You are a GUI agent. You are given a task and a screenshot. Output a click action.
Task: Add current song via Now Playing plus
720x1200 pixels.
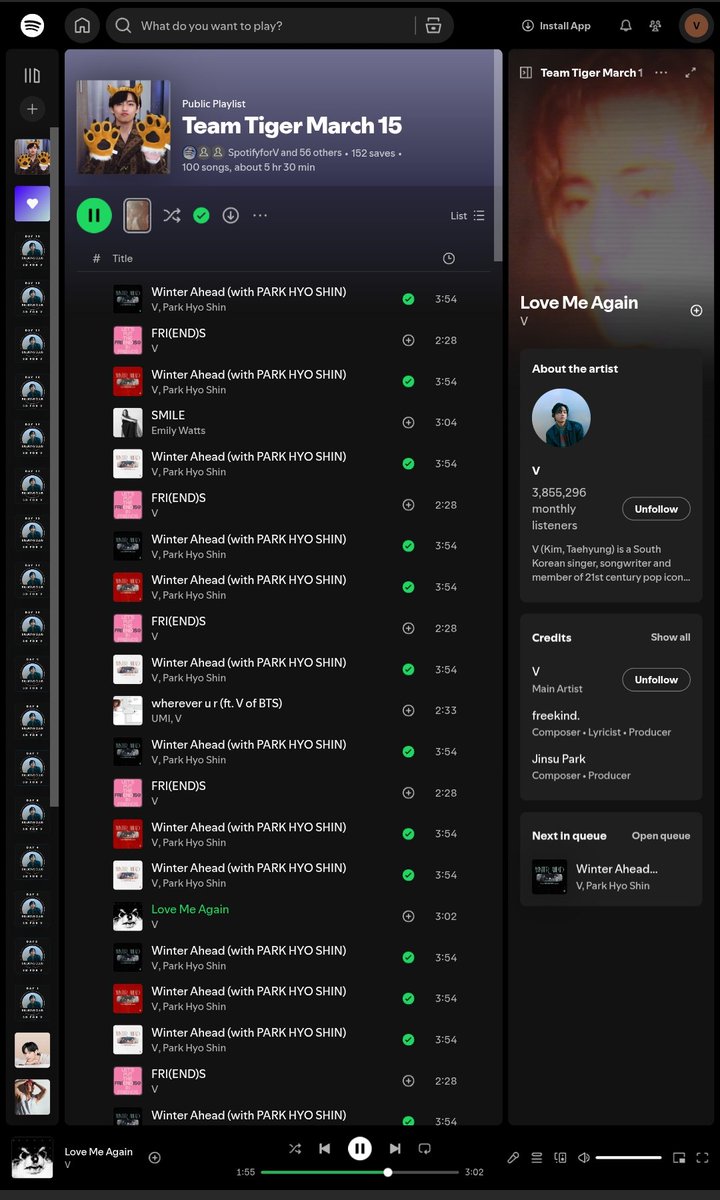point(696,311)
